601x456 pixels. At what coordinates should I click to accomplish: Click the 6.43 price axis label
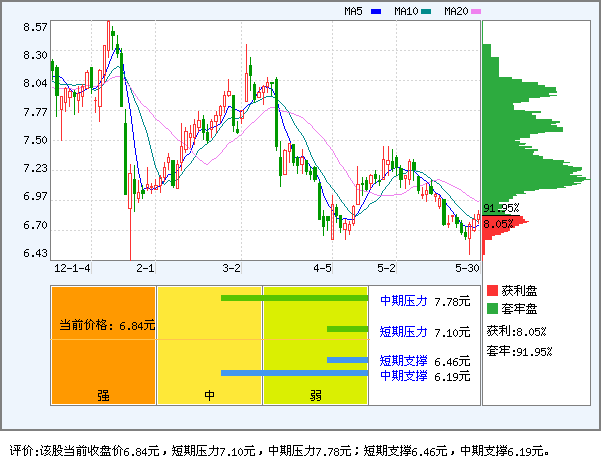tap(35, 253)
